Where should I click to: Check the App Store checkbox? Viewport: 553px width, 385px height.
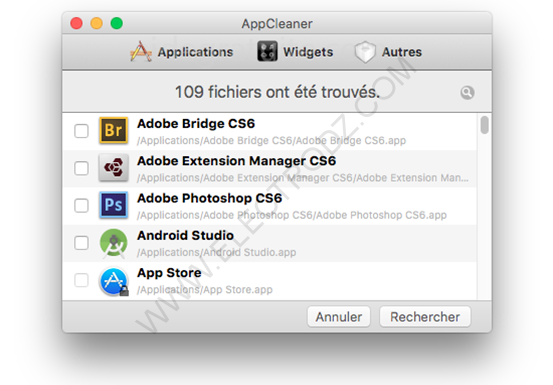[81, 280]
